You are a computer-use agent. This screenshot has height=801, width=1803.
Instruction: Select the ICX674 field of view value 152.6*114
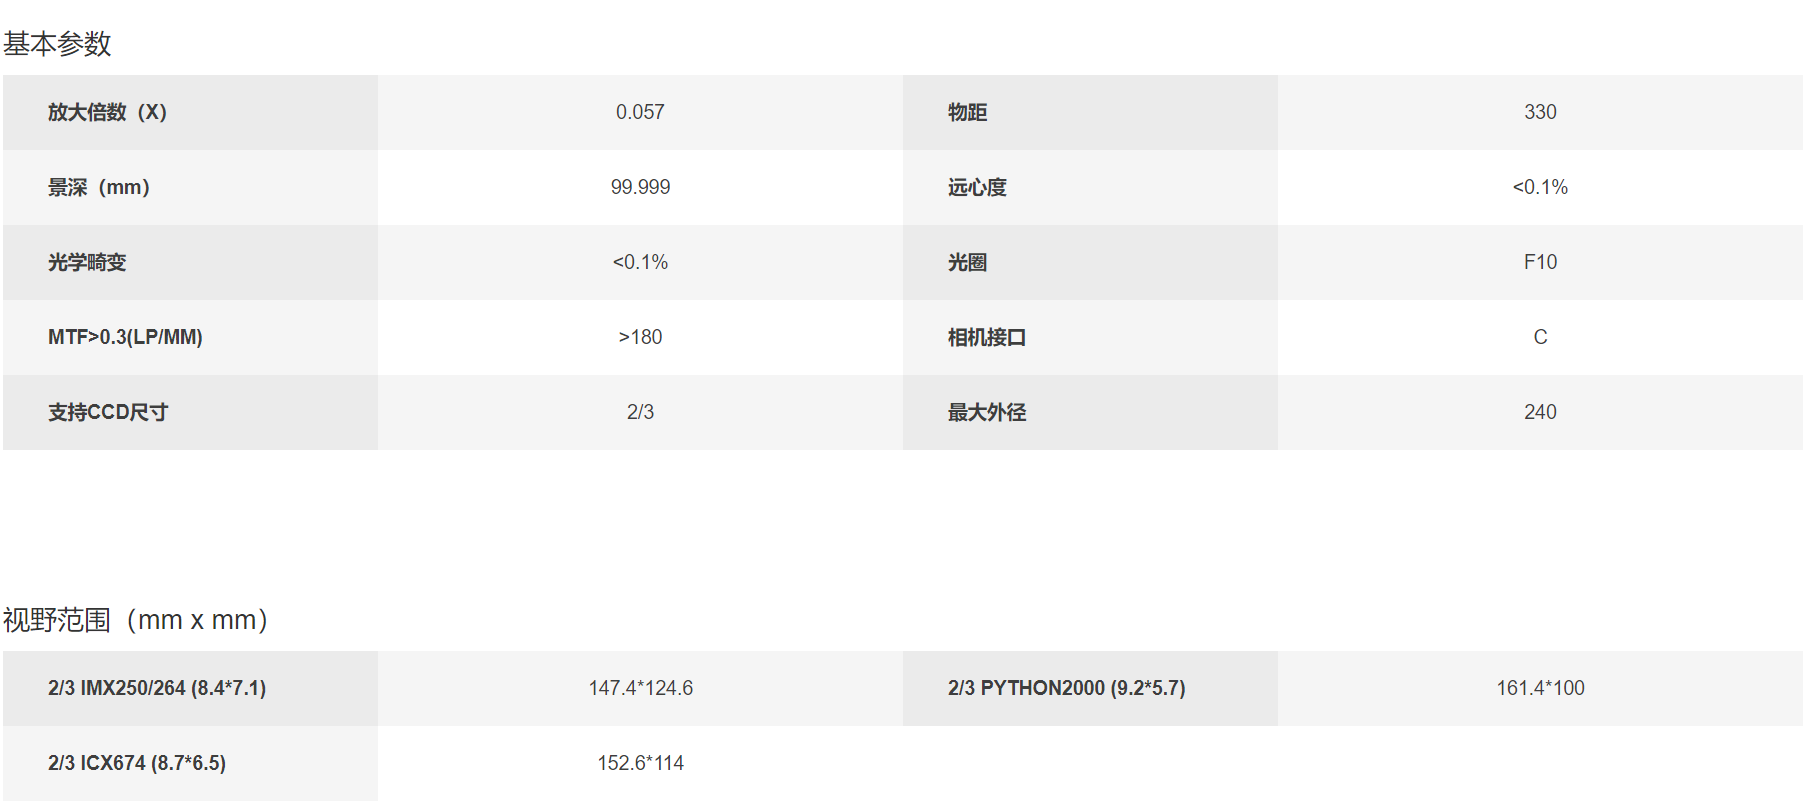(x=640, y=763)
